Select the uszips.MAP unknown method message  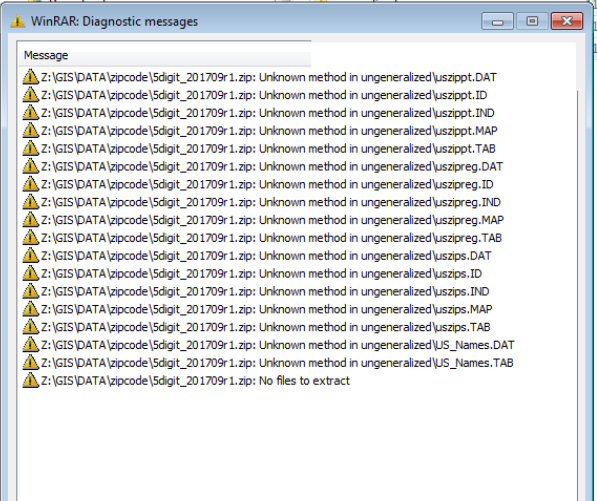coord(267,310)
